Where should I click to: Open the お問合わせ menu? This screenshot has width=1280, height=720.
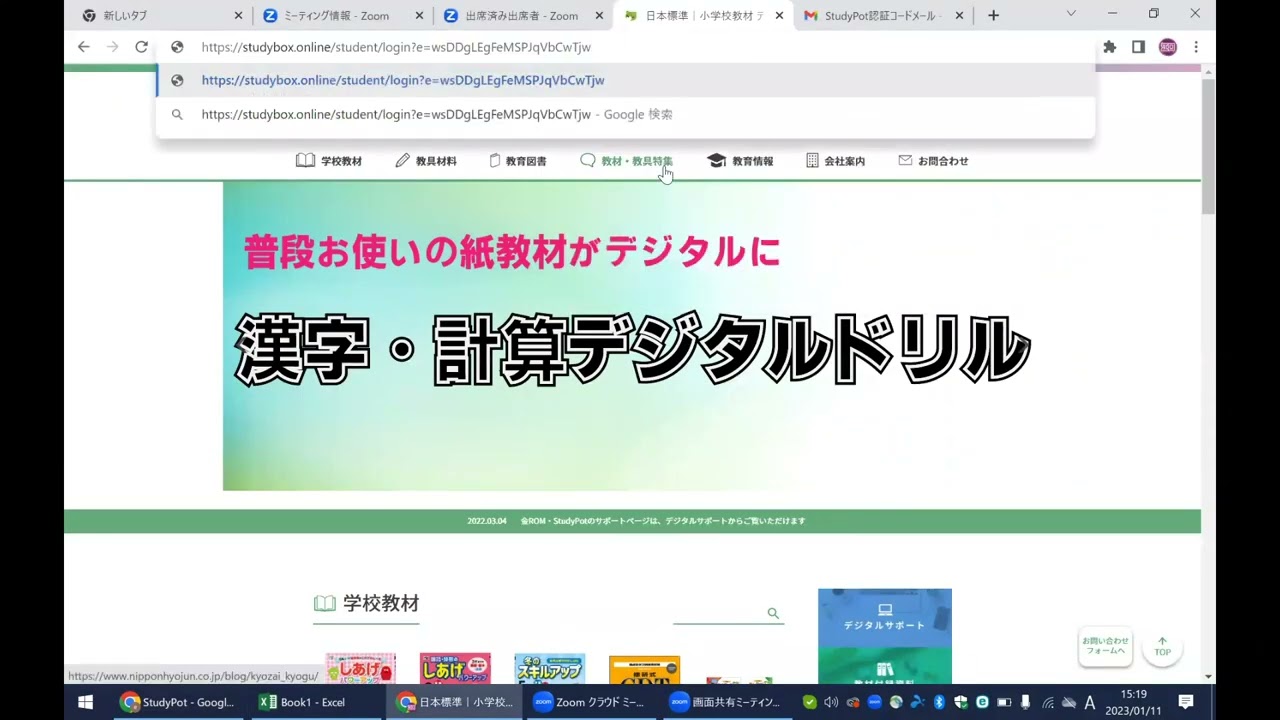pyautogui.click(x=933, y=160)
